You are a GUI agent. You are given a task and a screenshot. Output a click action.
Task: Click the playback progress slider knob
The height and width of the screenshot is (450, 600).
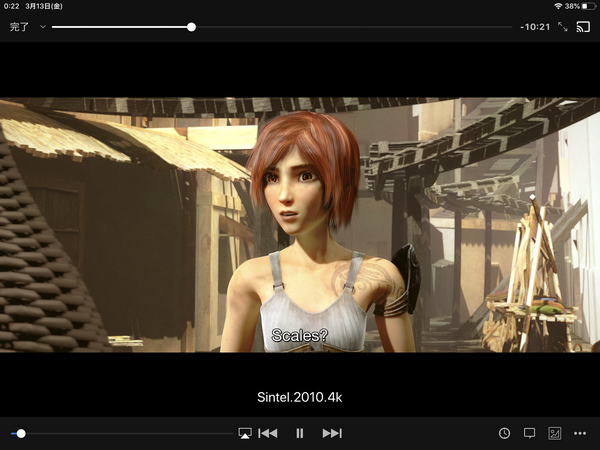tap(191, 27)
